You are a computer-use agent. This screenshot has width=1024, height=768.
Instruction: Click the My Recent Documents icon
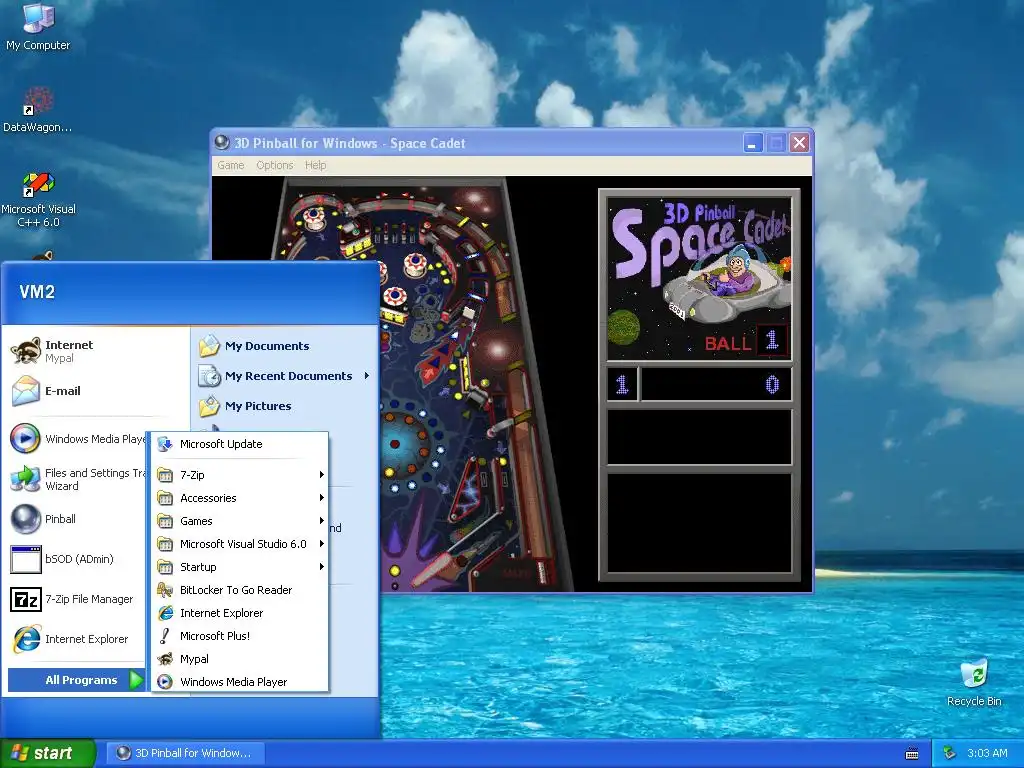(210, 376)
